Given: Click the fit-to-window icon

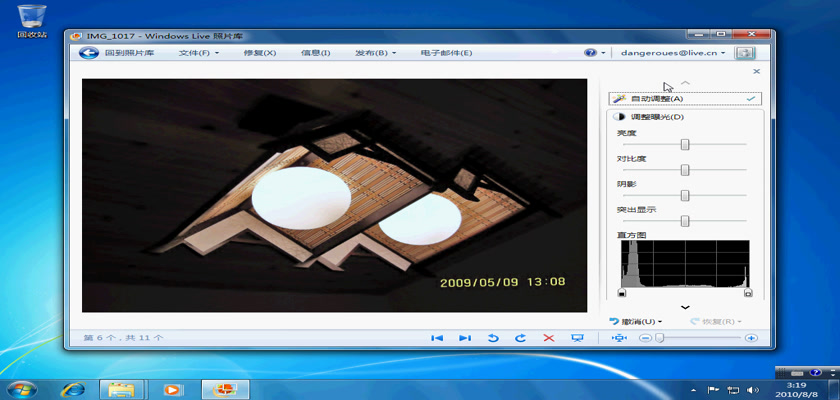Looking at the screenshot, I should pyautogui.click(x=619, y=338).
